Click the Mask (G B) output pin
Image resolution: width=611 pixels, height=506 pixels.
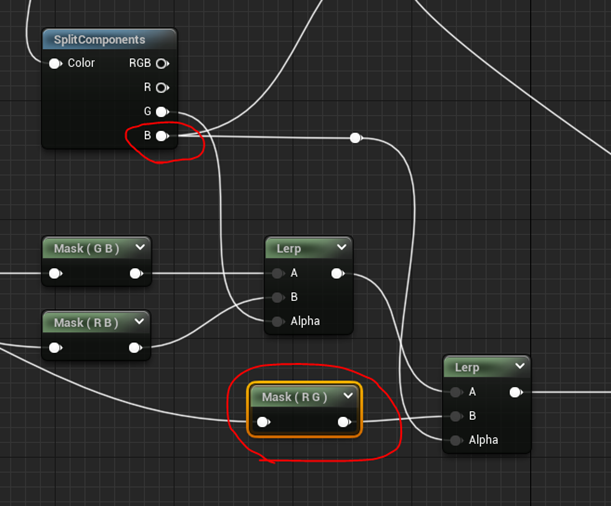click(x=136, y=273)
